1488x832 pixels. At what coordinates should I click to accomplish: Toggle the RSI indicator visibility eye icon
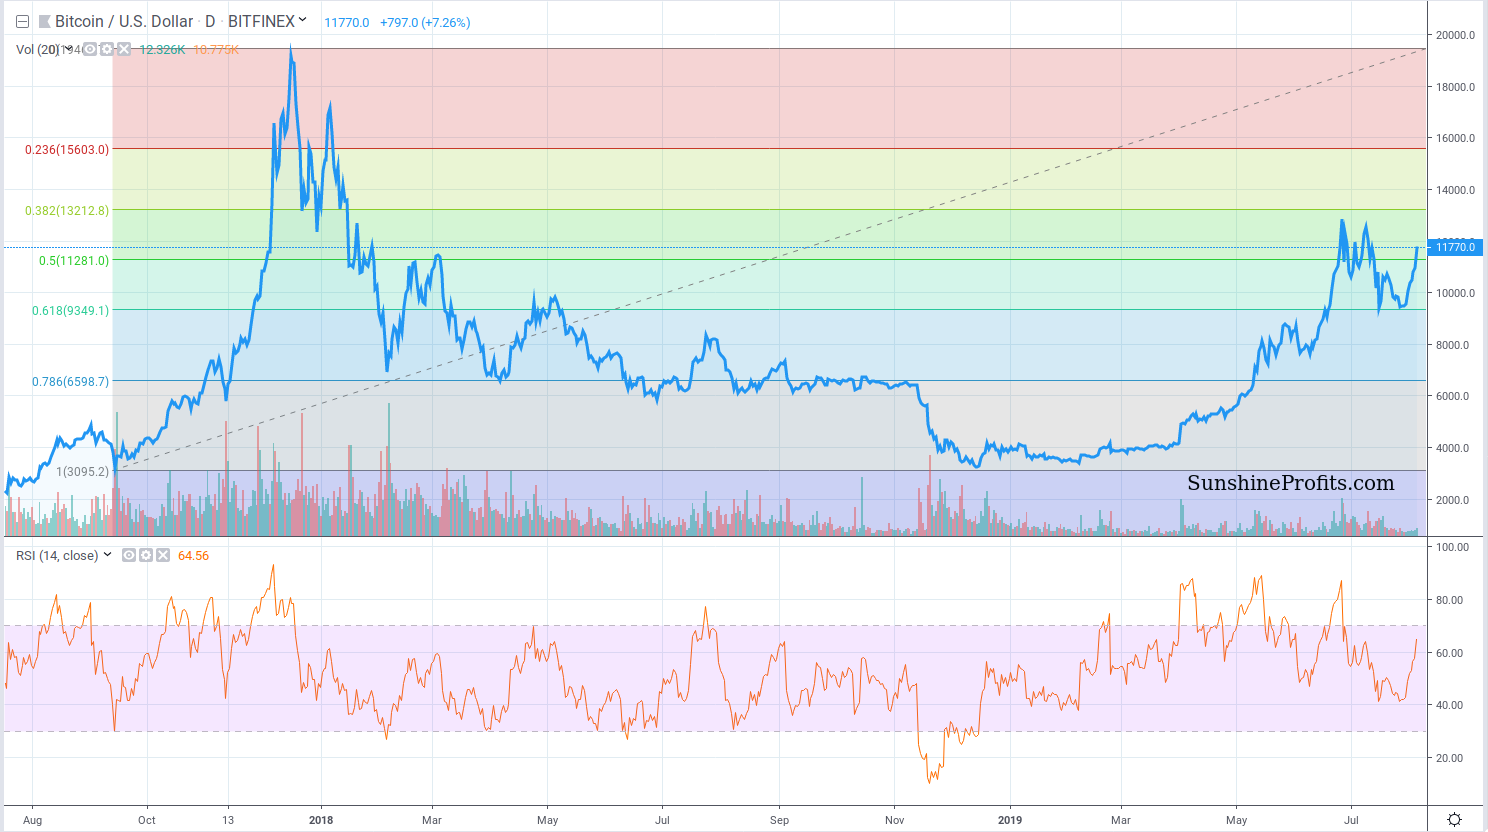tap(129, 555)
